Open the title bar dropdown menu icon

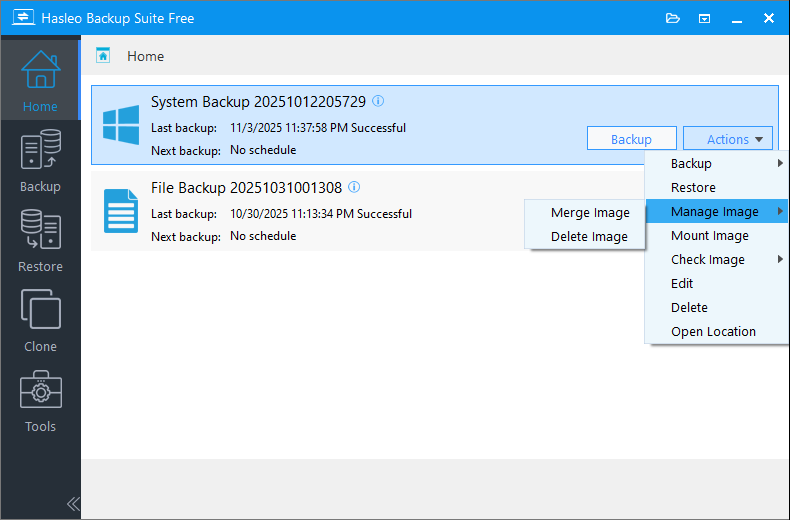pos(704,19)
